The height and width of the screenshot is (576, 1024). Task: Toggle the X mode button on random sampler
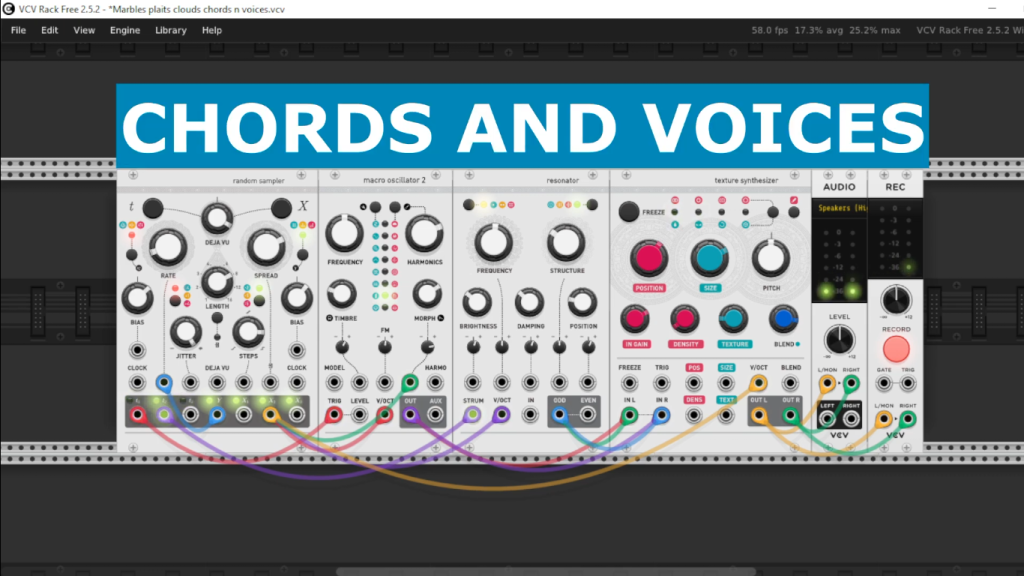pos(281,208)
